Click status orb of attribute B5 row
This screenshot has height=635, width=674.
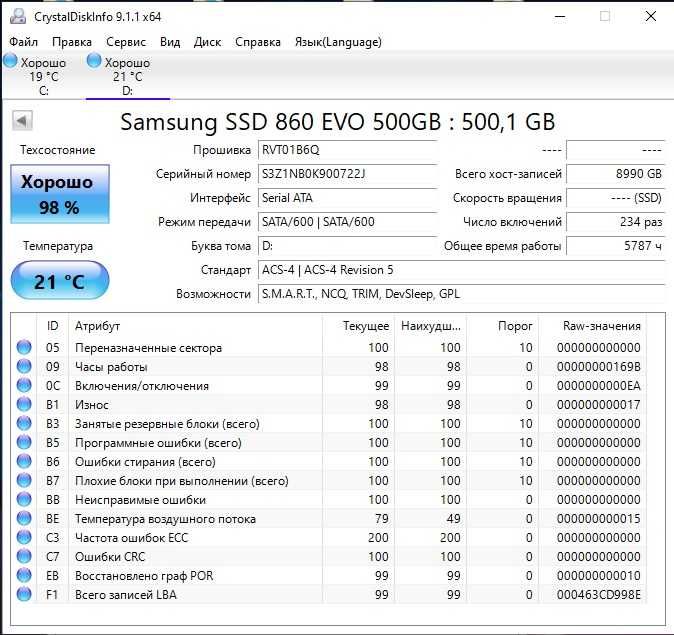click(24, 442)
